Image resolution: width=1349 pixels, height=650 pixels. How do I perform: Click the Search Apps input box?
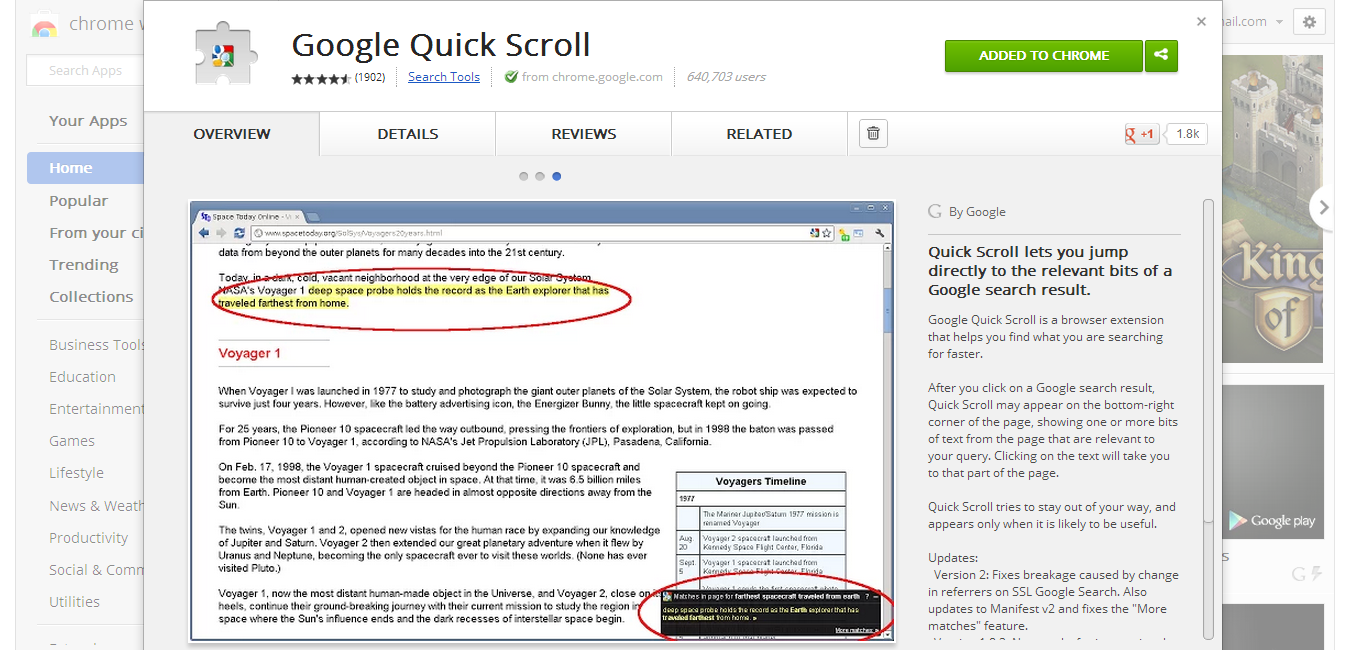point(85,70)
